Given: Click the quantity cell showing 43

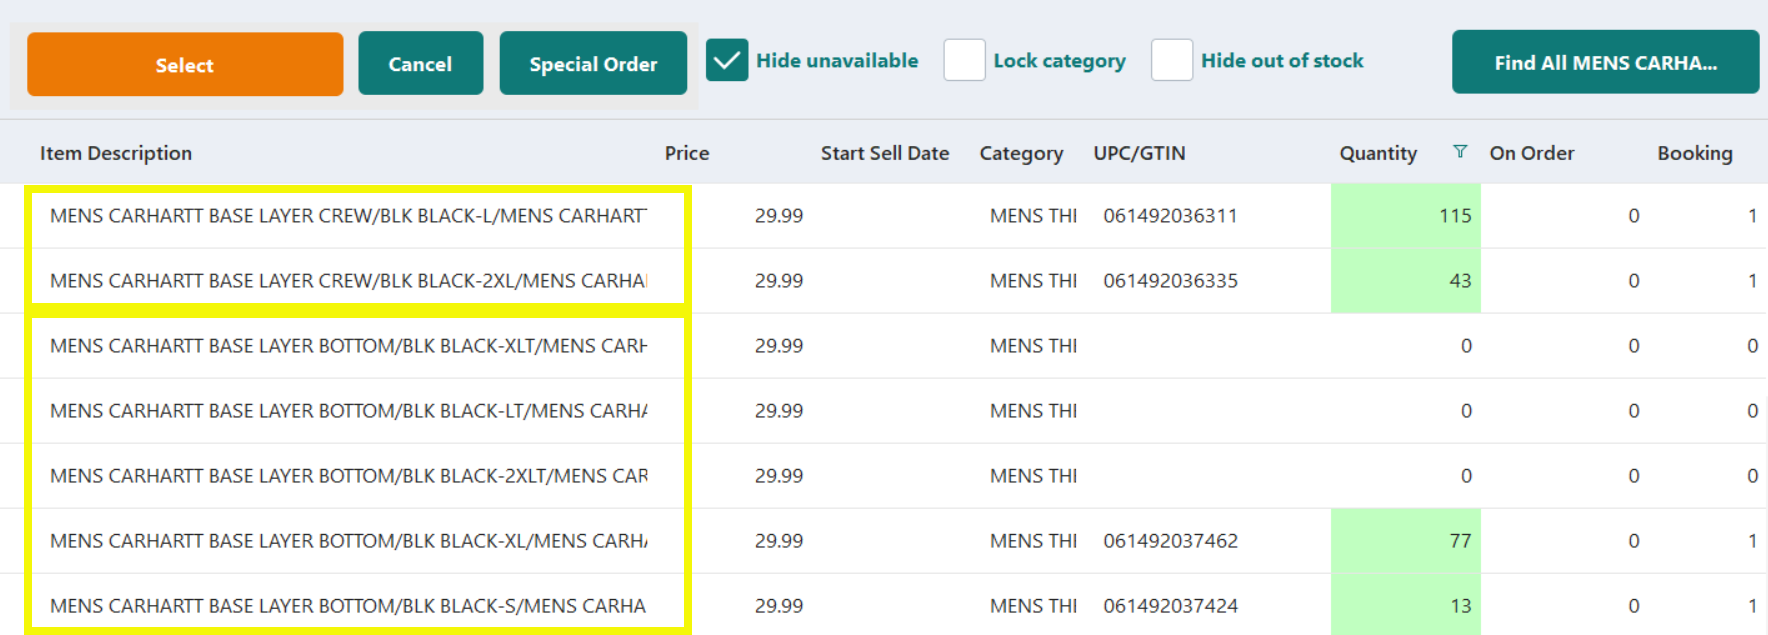Looking at the screenshot, I should (1406, 281).
